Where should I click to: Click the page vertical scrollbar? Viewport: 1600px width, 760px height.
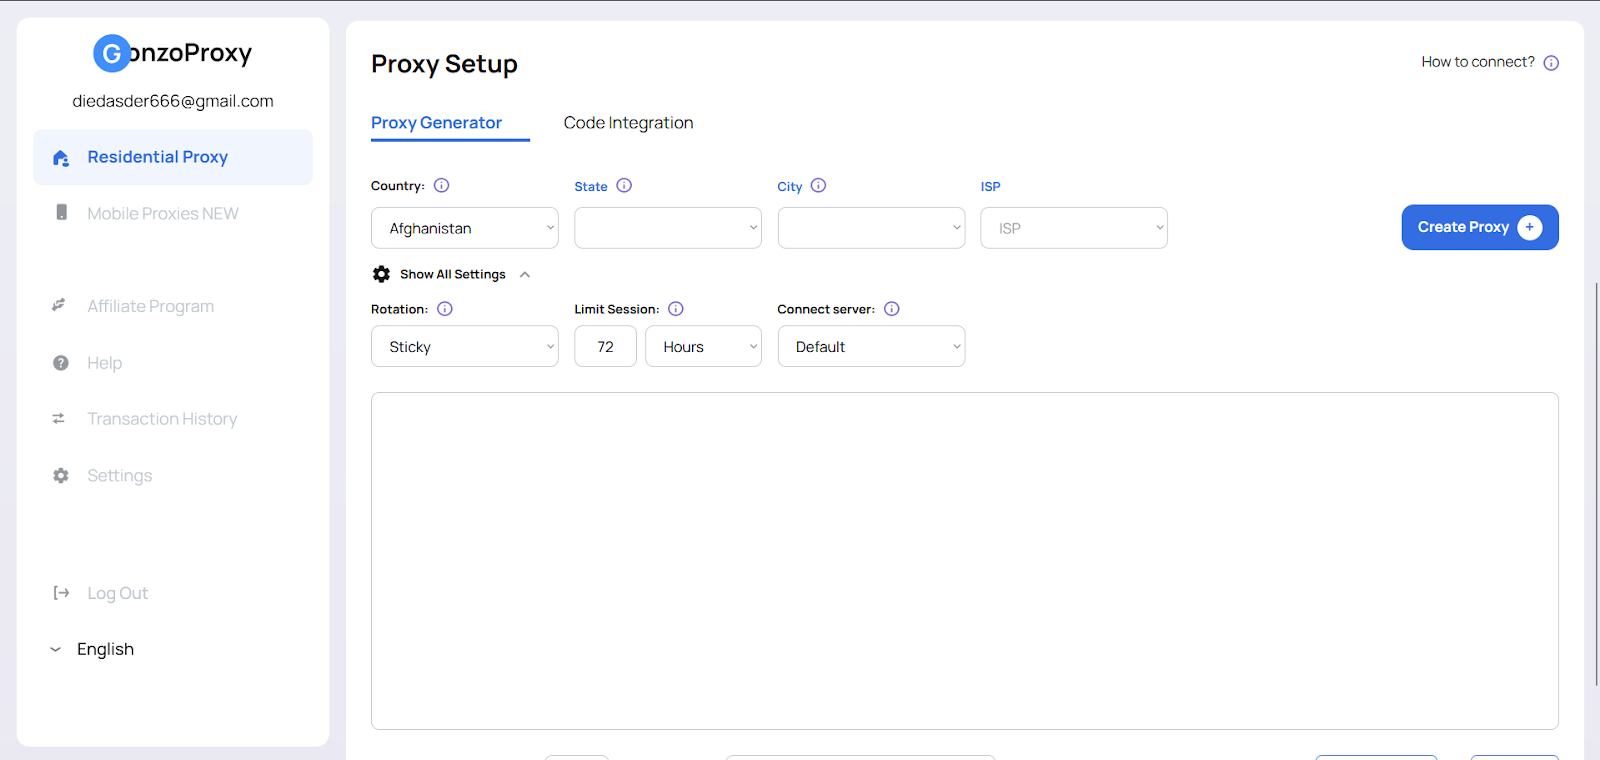tap(1596, 484)
